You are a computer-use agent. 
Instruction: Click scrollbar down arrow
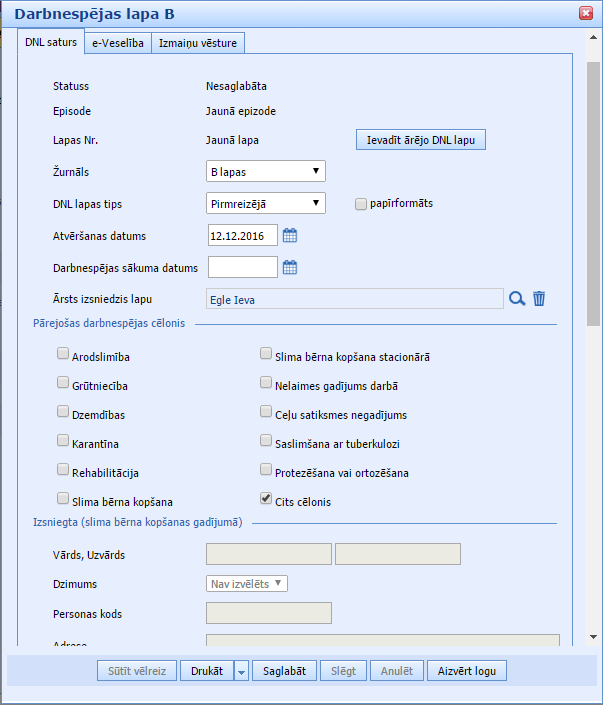coord(593,636)
